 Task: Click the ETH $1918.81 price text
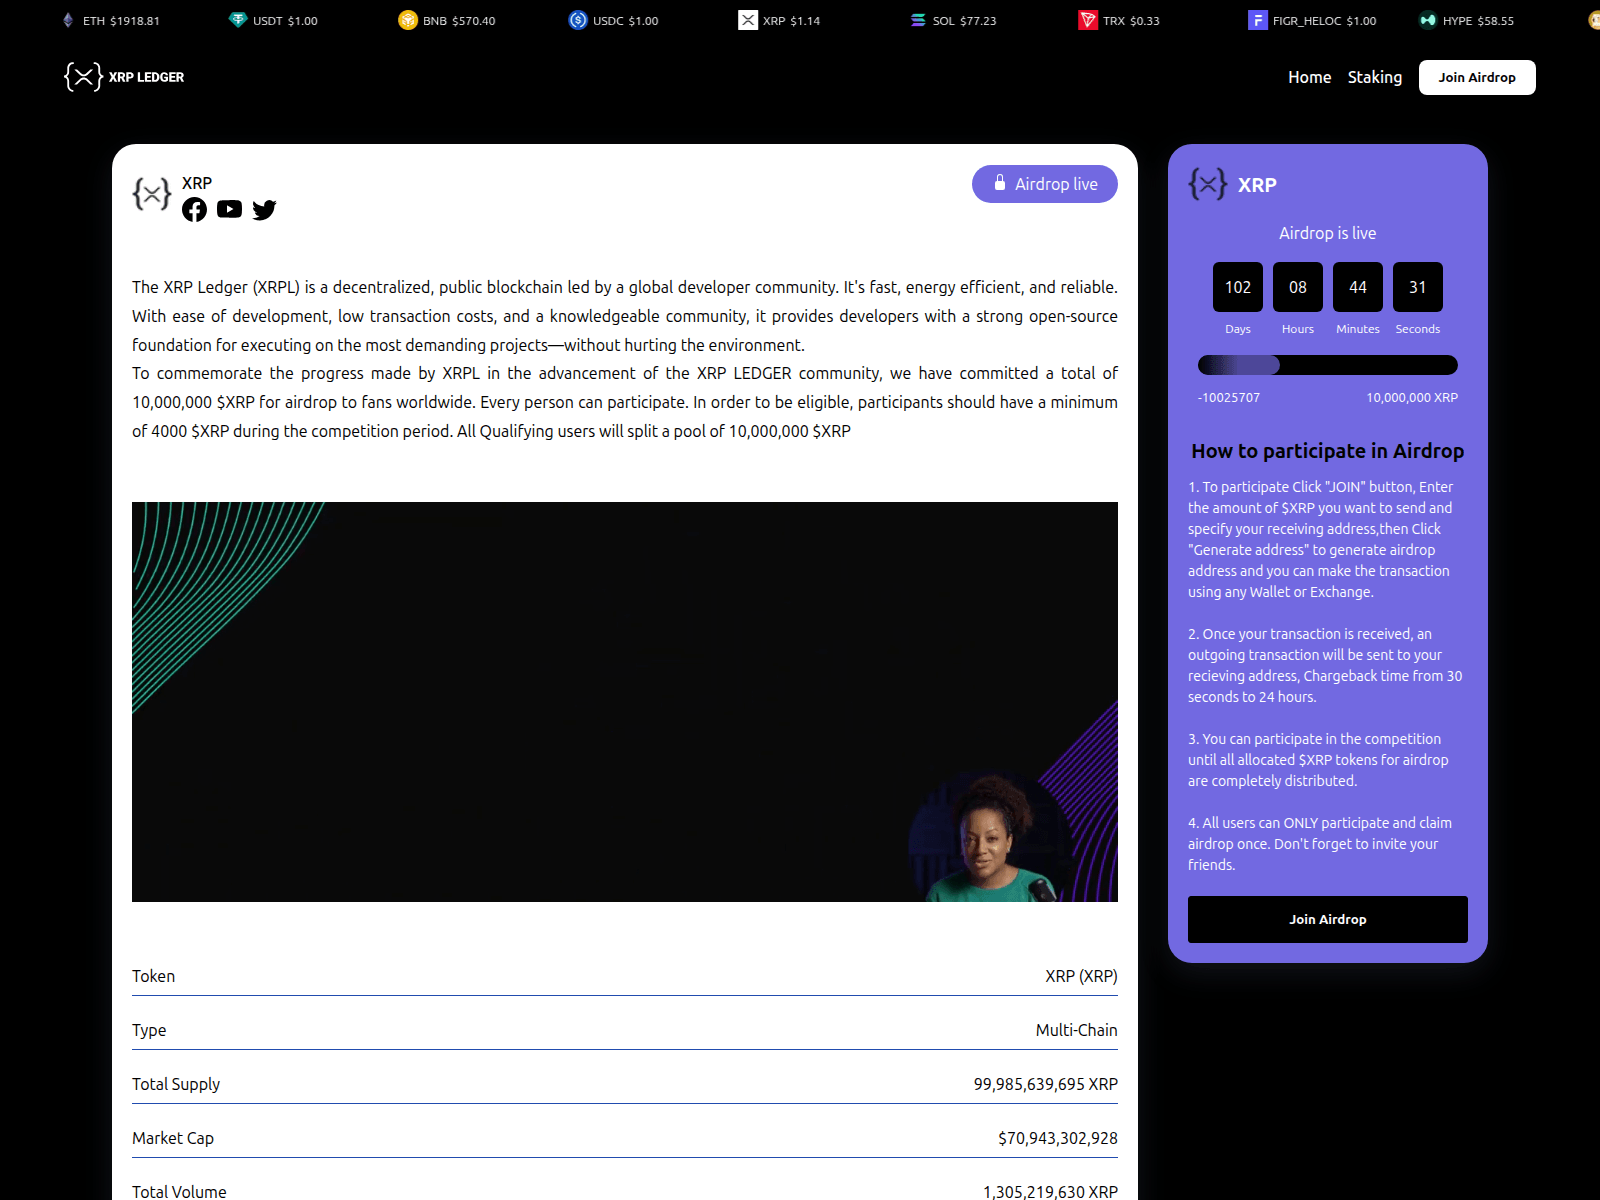click(x=121, y=20)
